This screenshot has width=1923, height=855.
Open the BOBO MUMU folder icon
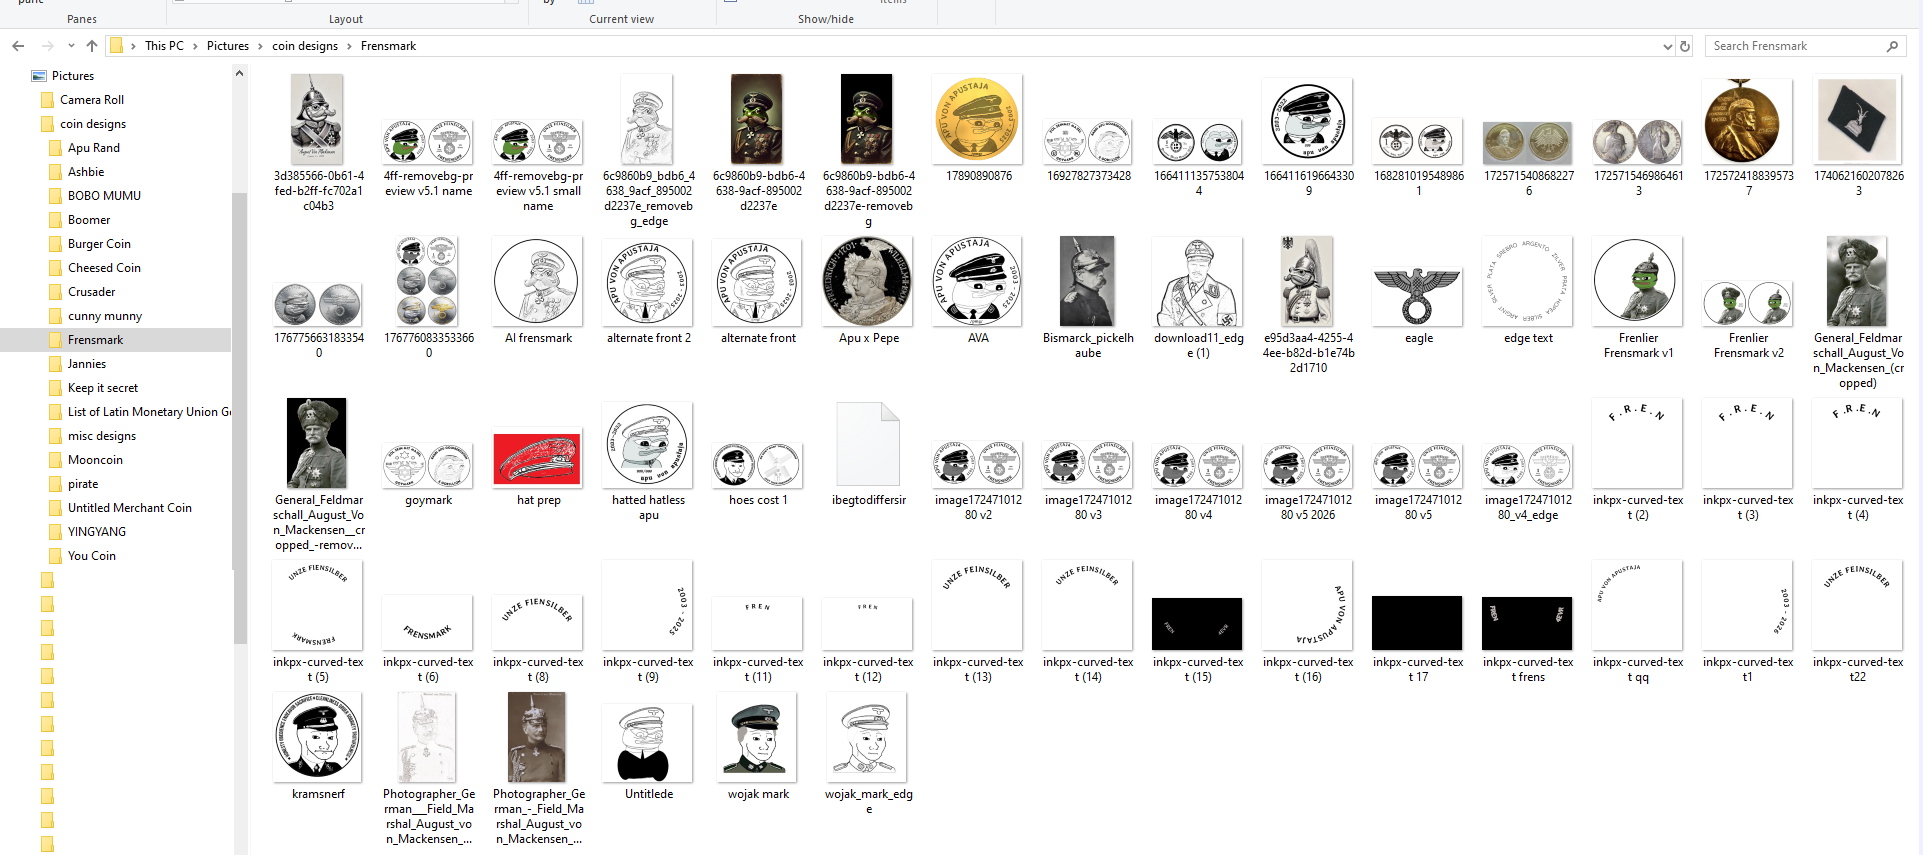55,196
